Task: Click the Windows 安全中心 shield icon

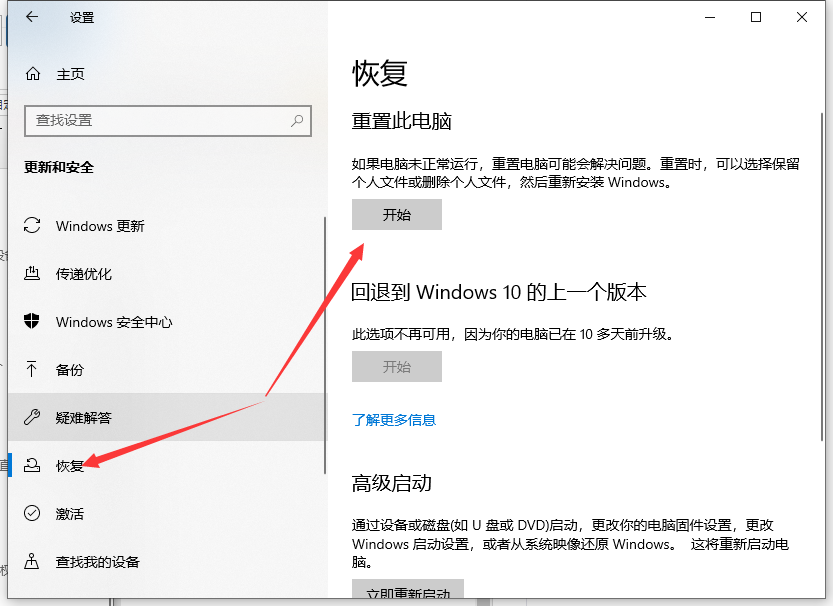Action: pyautogui.click(x=32, y=321)
